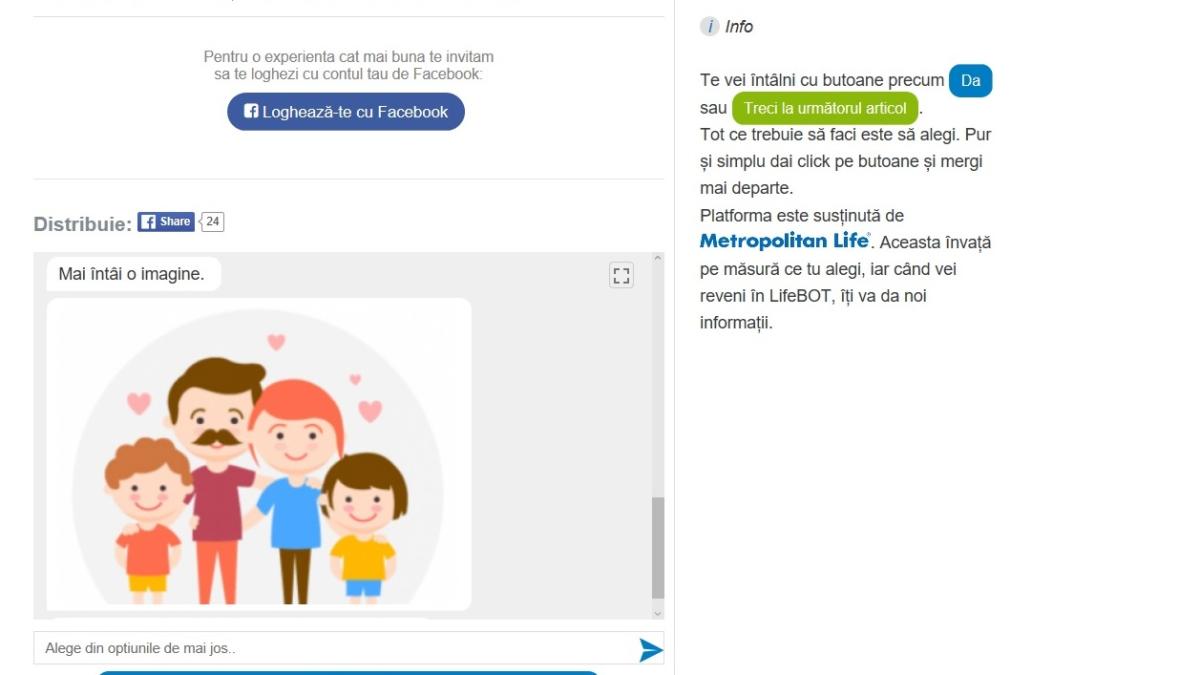Send the message with the paper plane icon
Image resolution: width=1200 pixels, height=675 pixels.
[650, 650]
